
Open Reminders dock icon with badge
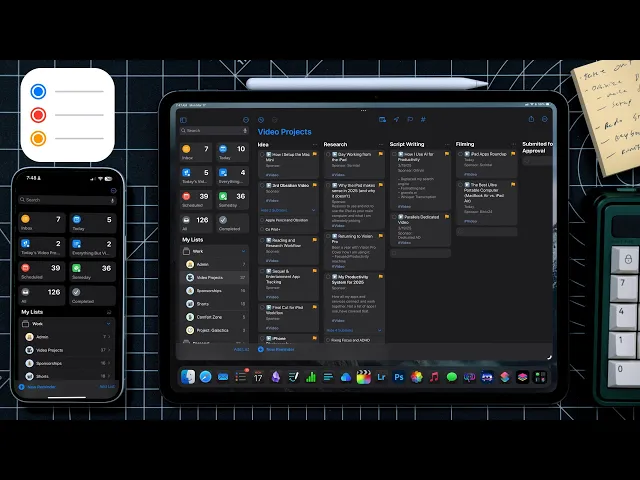tap(241, 377)
